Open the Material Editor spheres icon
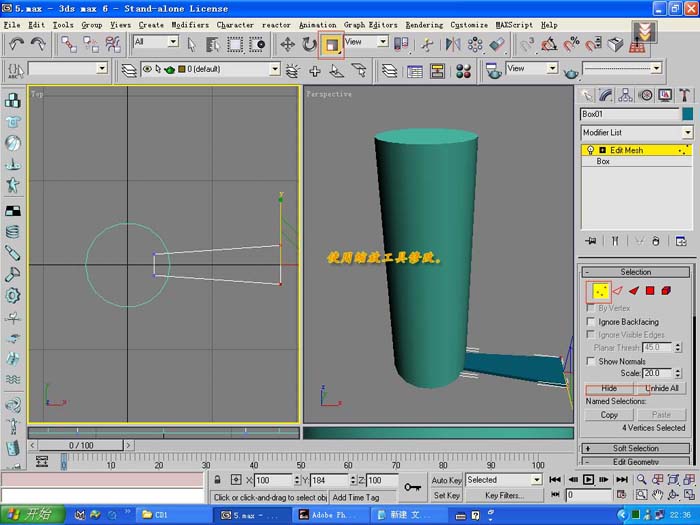700x525 pixels. 463,71
